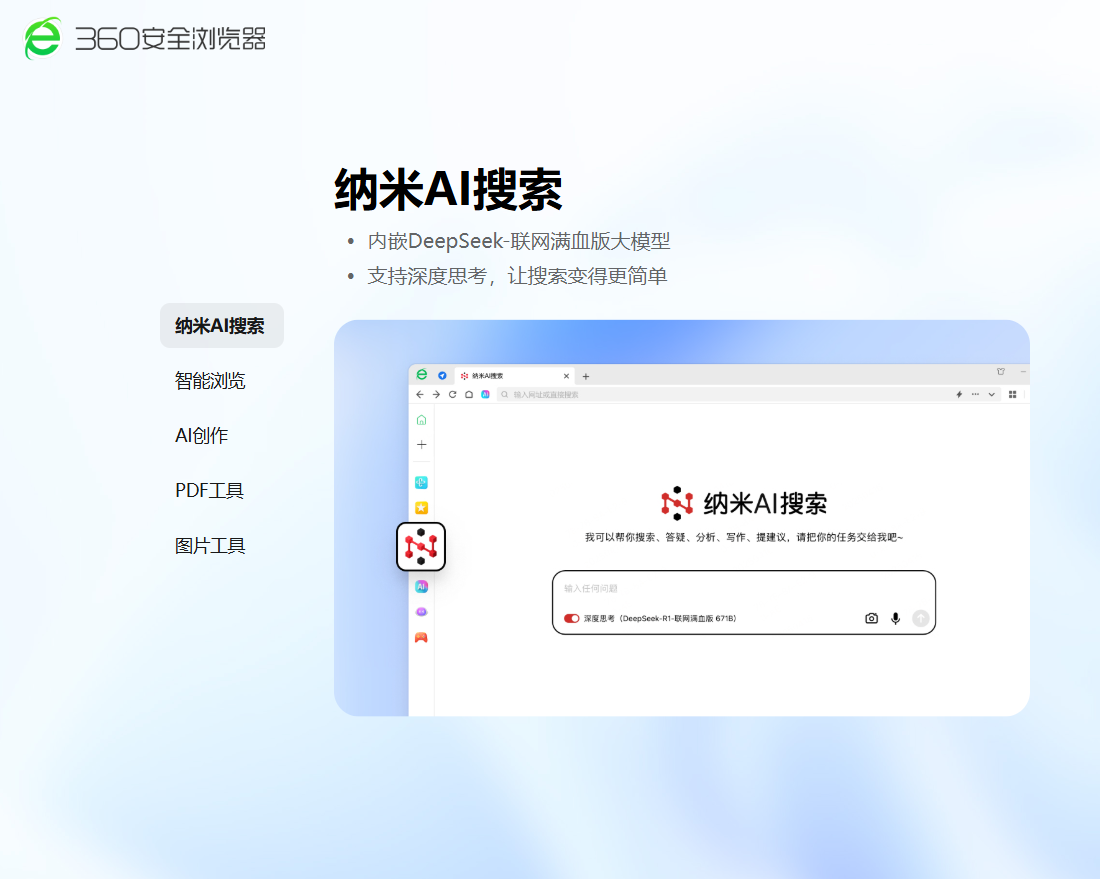Screen dimensions: 1100x879
Task: Open the red gamepad sidebar icon
Action: click(422, 637)
